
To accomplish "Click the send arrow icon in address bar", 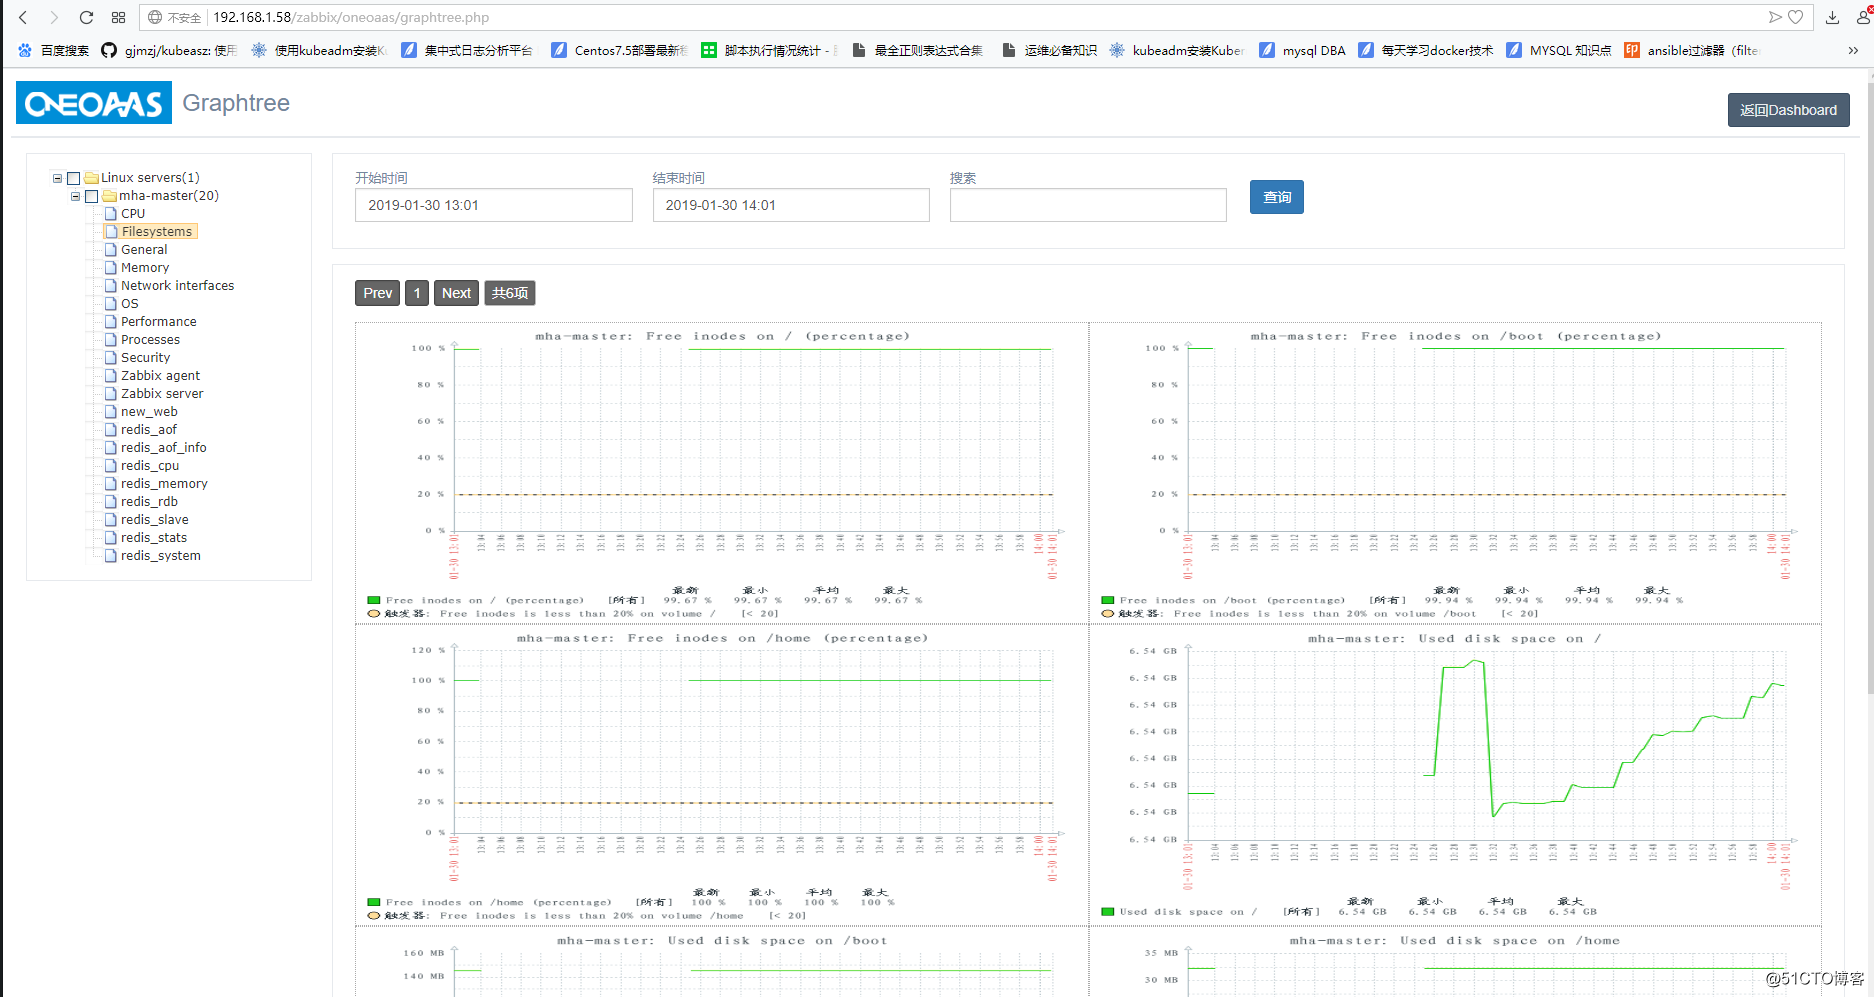I will (1775, 17).
